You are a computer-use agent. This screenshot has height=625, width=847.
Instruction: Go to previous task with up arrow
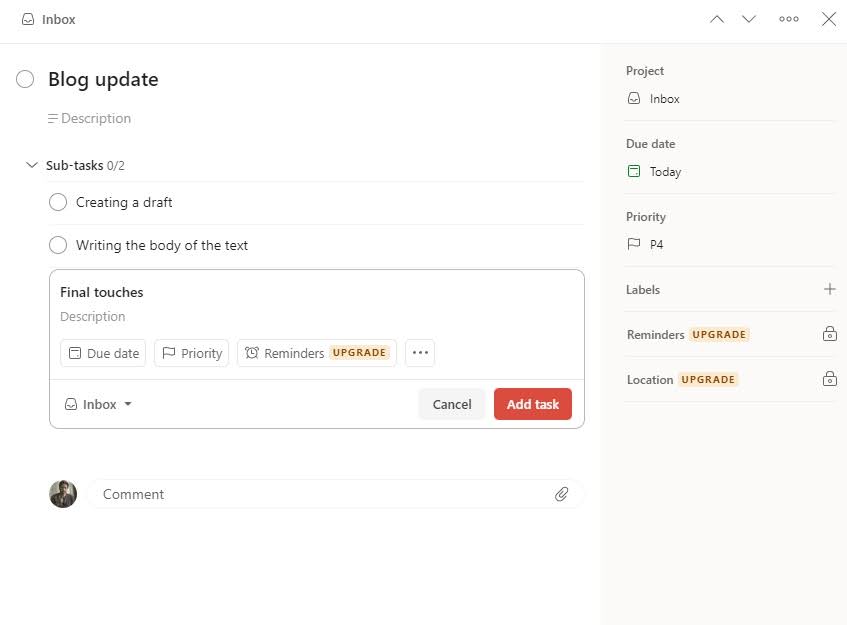(x=717, y=19)
